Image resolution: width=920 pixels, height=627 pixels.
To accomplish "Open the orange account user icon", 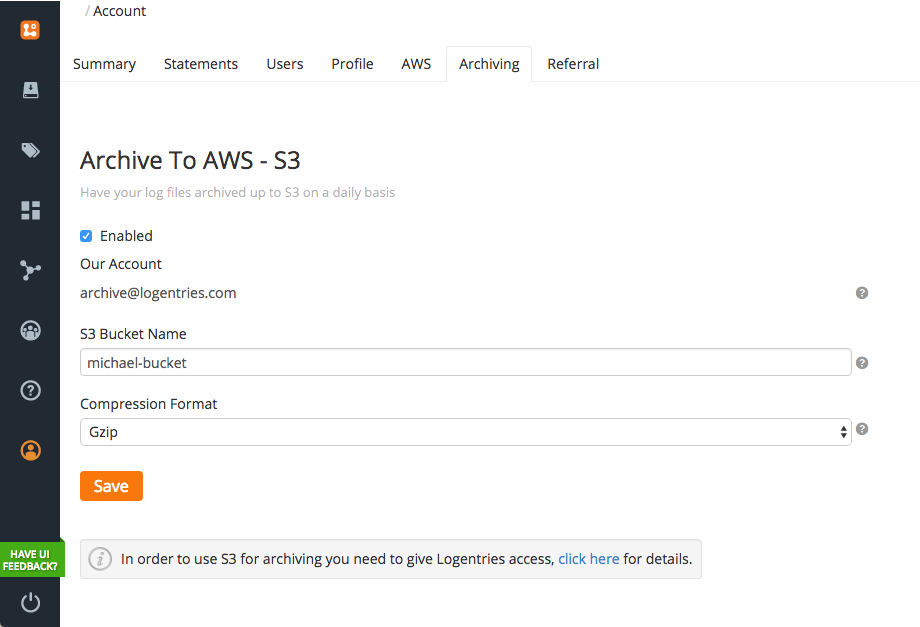I will coord(31,450).
